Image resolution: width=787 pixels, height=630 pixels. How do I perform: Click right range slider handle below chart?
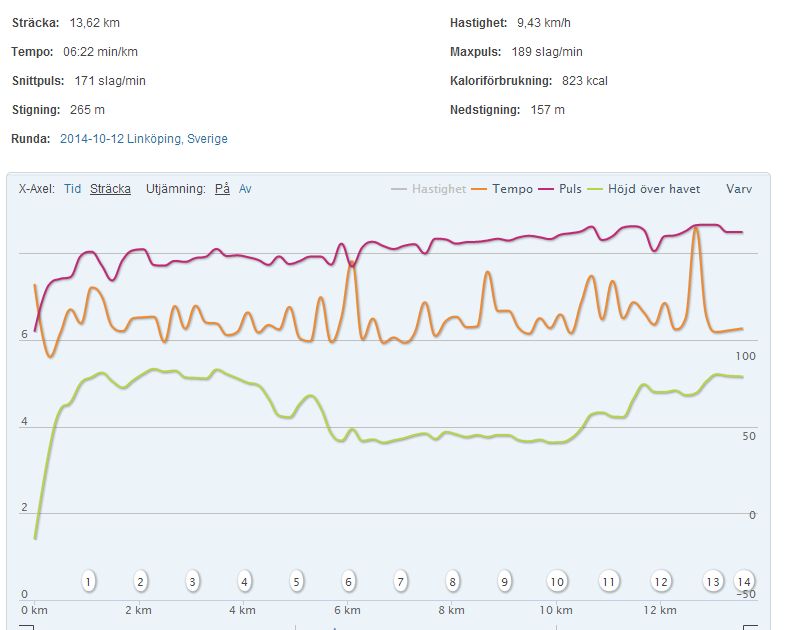(x=752, y=627)
